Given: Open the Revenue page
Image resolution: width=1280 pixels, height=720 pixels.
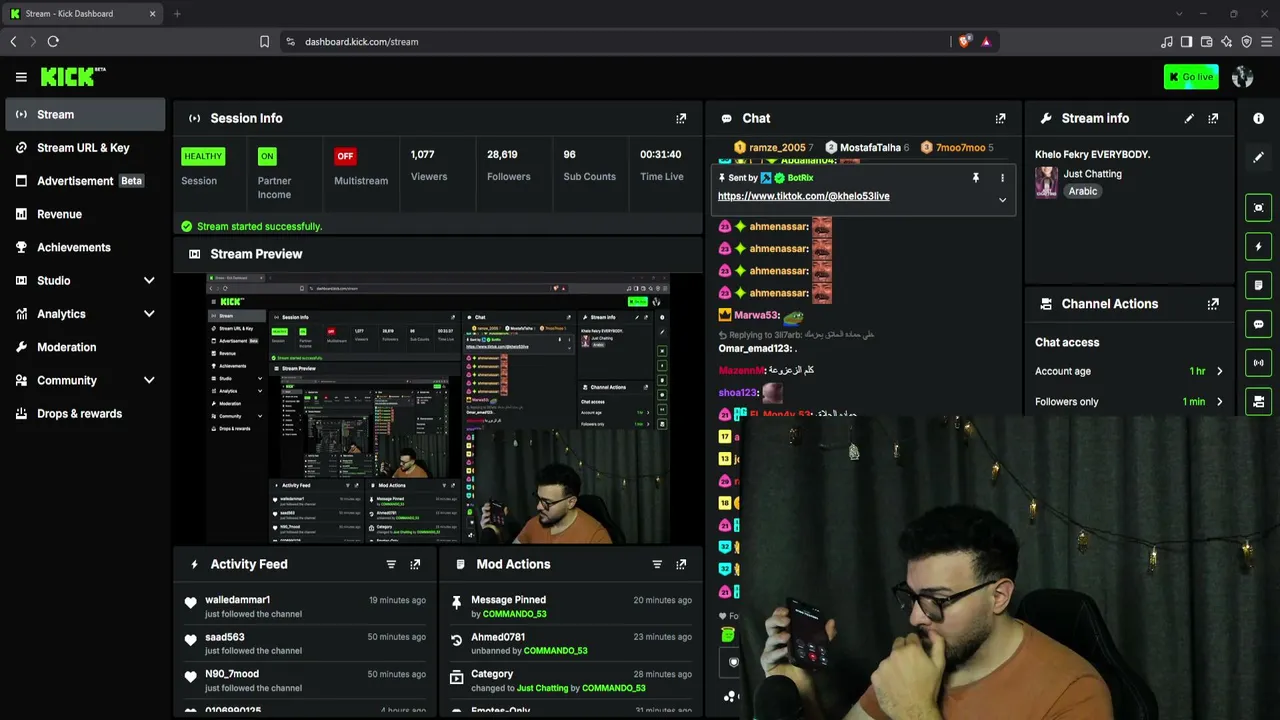Looking at the screenshot, I should [x=85, y=214].
